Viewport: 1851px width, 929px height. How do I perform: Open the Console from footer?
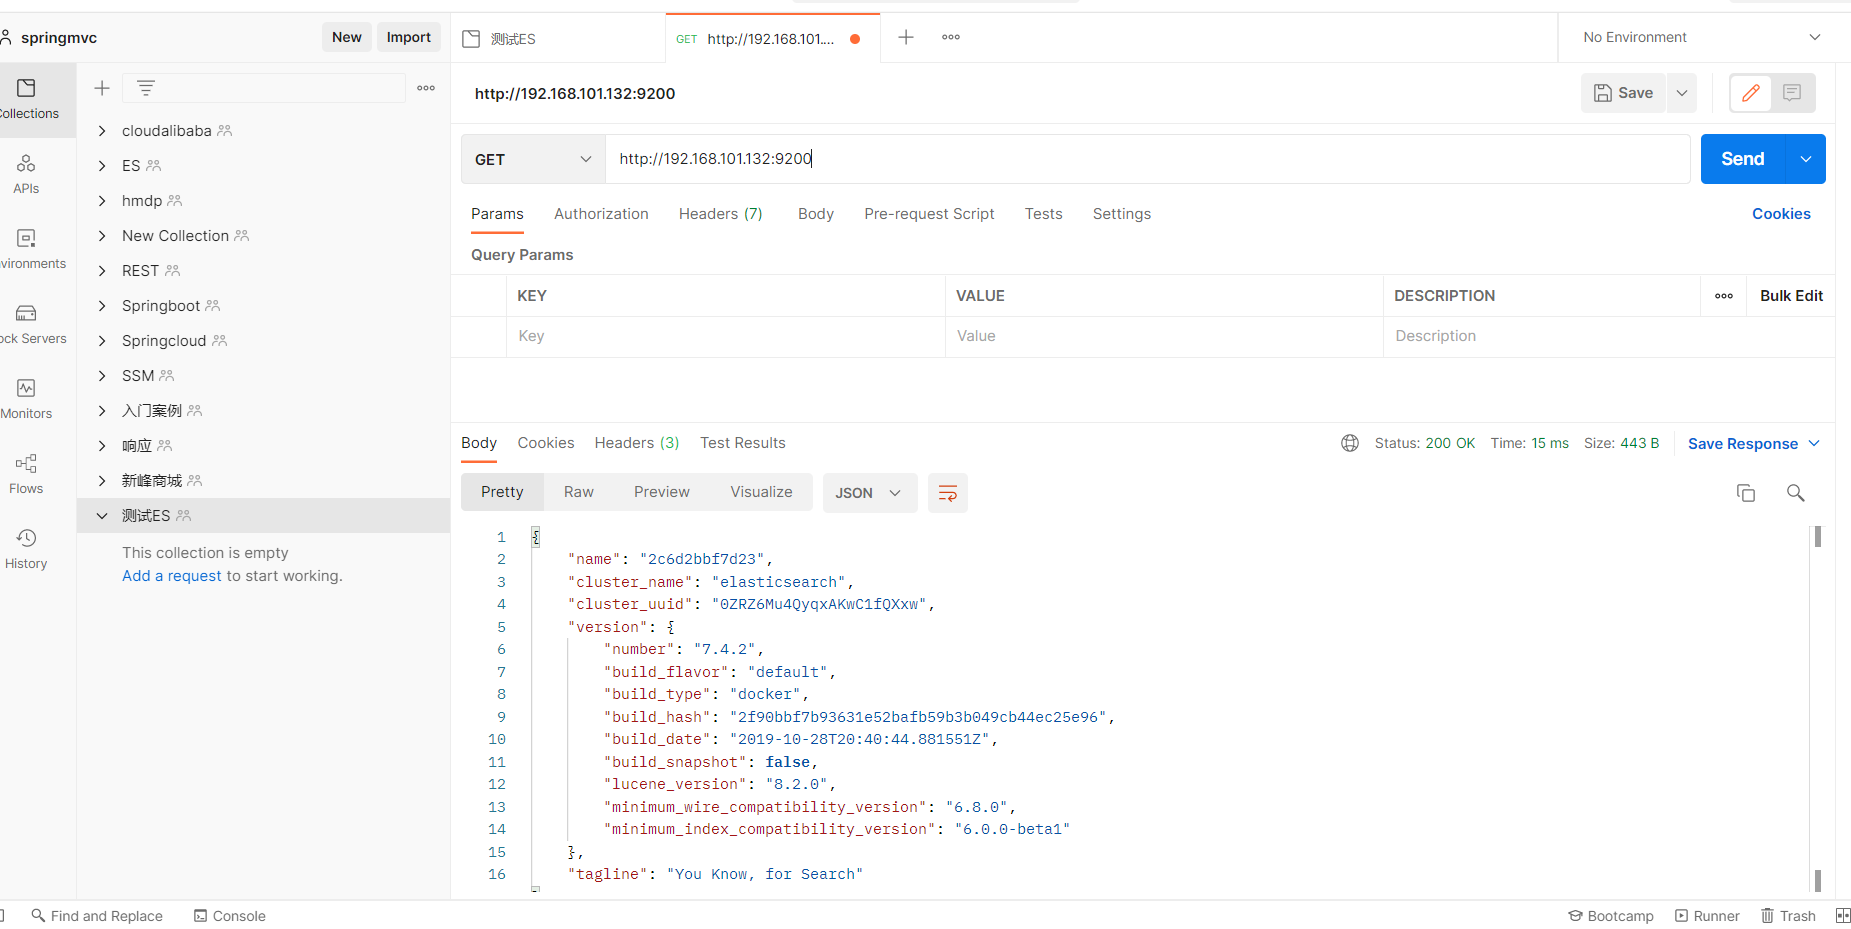pyautogui.click(x=230, y=916)
